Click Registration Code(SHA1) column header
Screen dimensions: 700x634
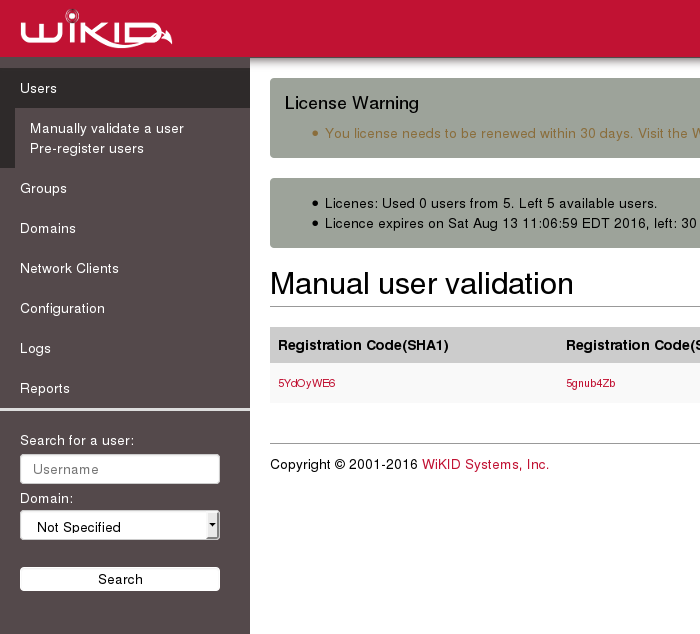point(363,345)
